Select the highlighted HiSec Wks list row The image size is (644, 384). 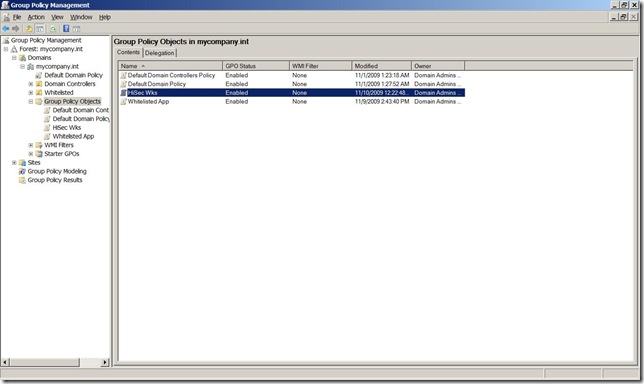click(x=292, y=93)
